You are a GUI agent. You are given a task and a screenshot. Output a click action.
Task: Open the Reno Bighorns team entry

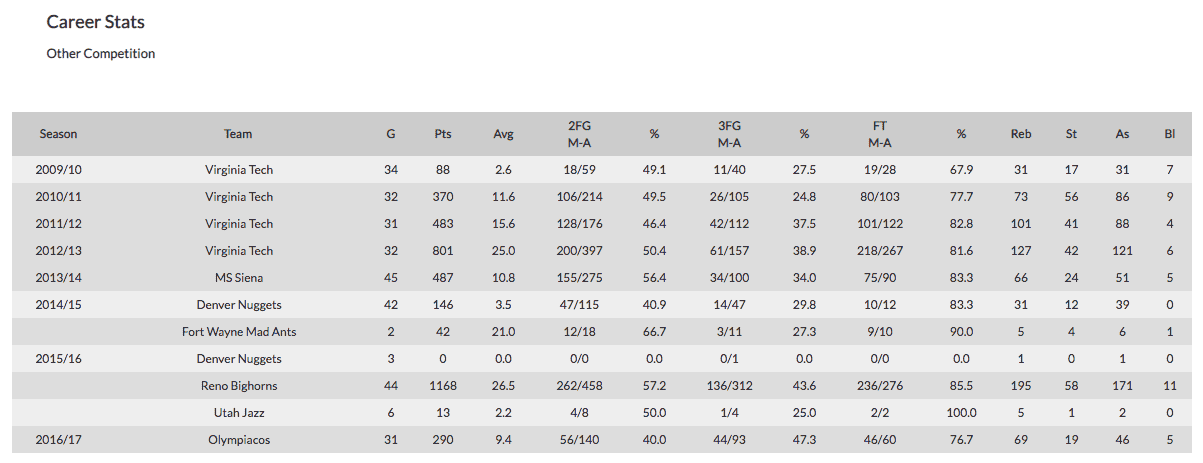[238, 386]
